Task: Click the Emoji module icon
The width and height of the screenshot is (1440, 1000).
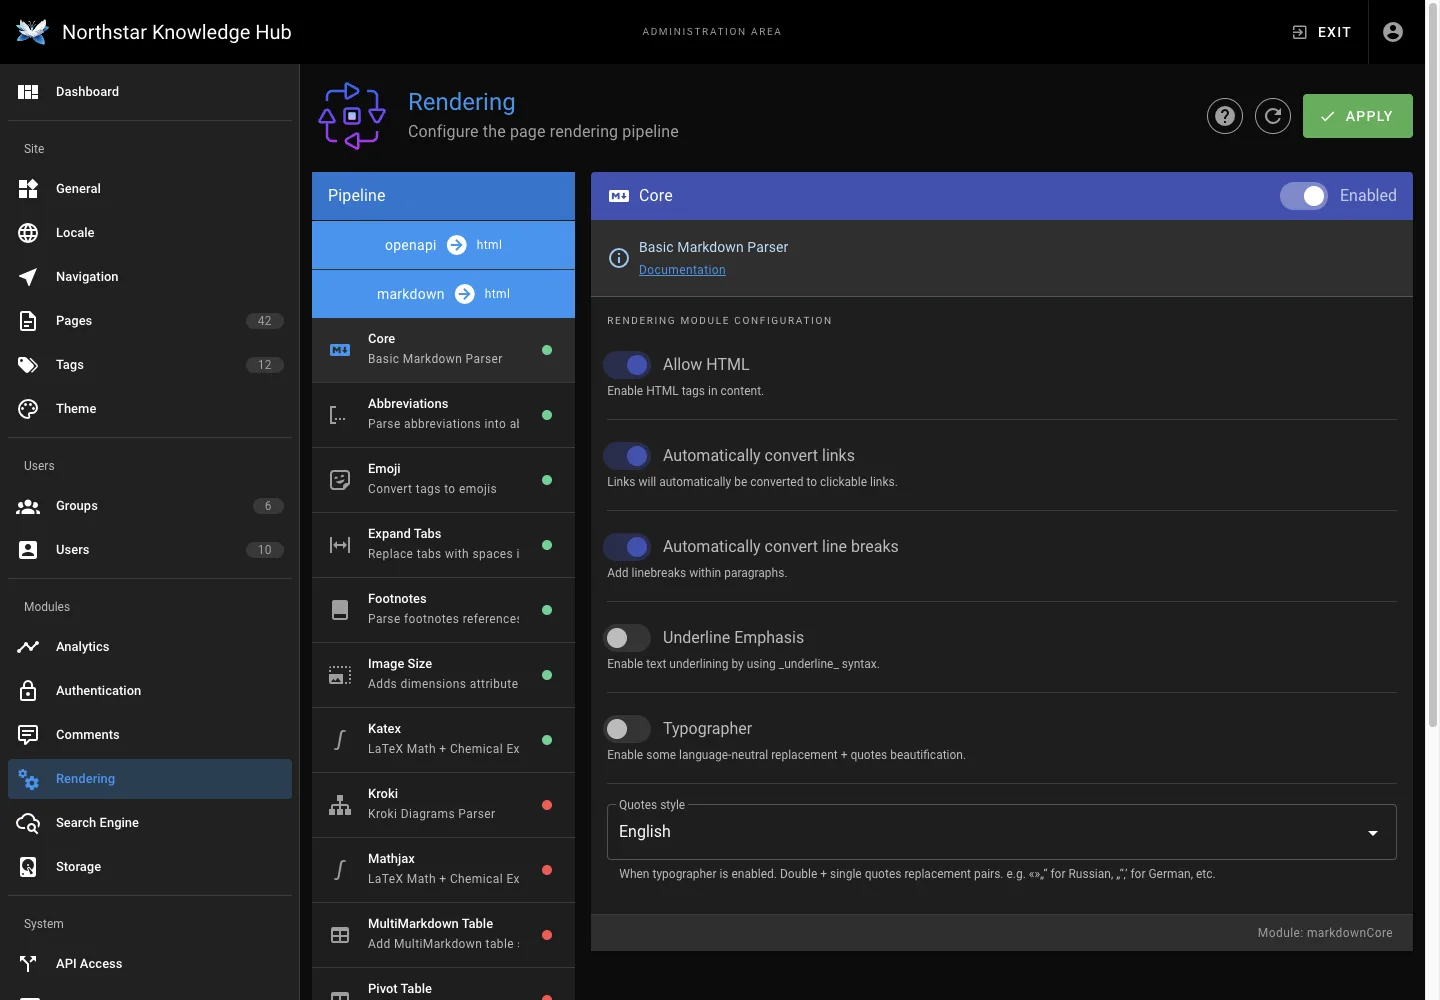Action: pyautogui.click(x=340, y=480)
